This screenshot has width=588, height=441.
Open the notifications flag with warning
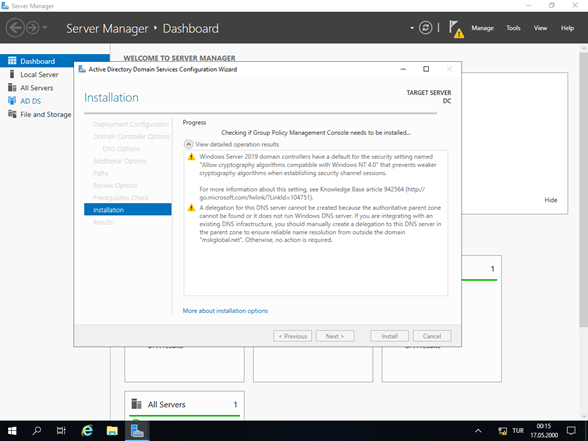coord(456,29)
